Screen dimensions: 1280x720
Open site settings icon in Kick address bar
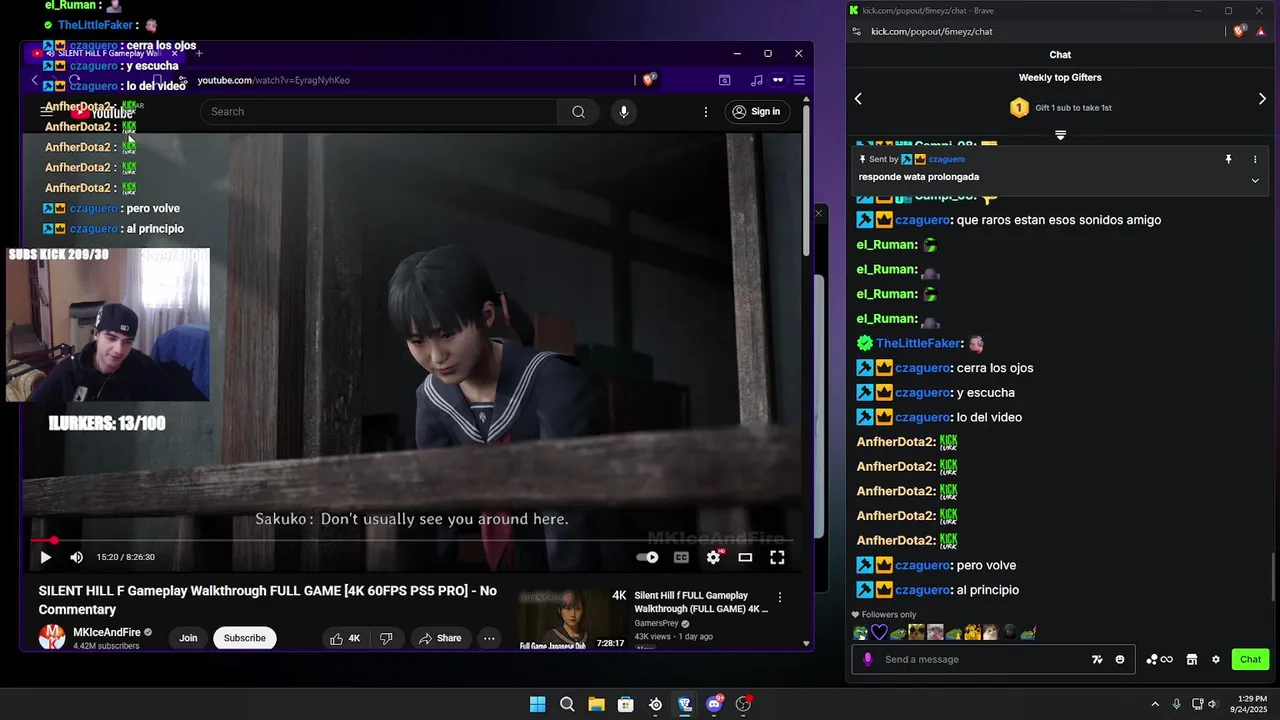857,31
